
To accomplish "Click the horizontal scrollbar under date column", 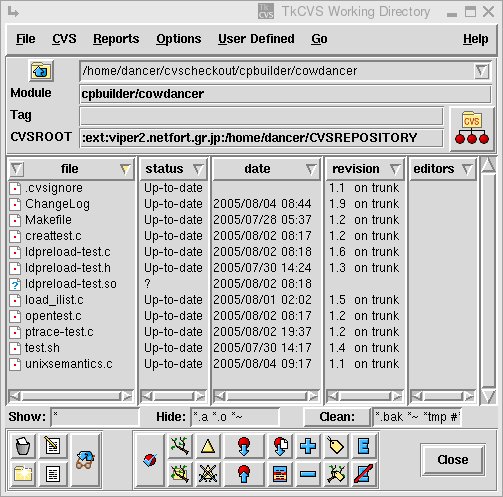I will click(x=266, y=396).
